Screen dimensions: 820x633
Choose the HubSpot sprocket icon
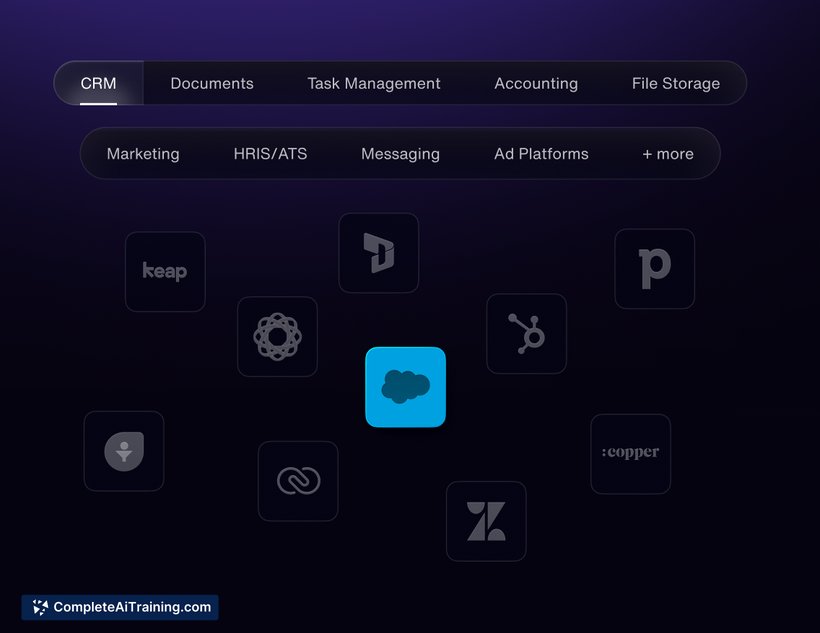(x=527, y=334)
